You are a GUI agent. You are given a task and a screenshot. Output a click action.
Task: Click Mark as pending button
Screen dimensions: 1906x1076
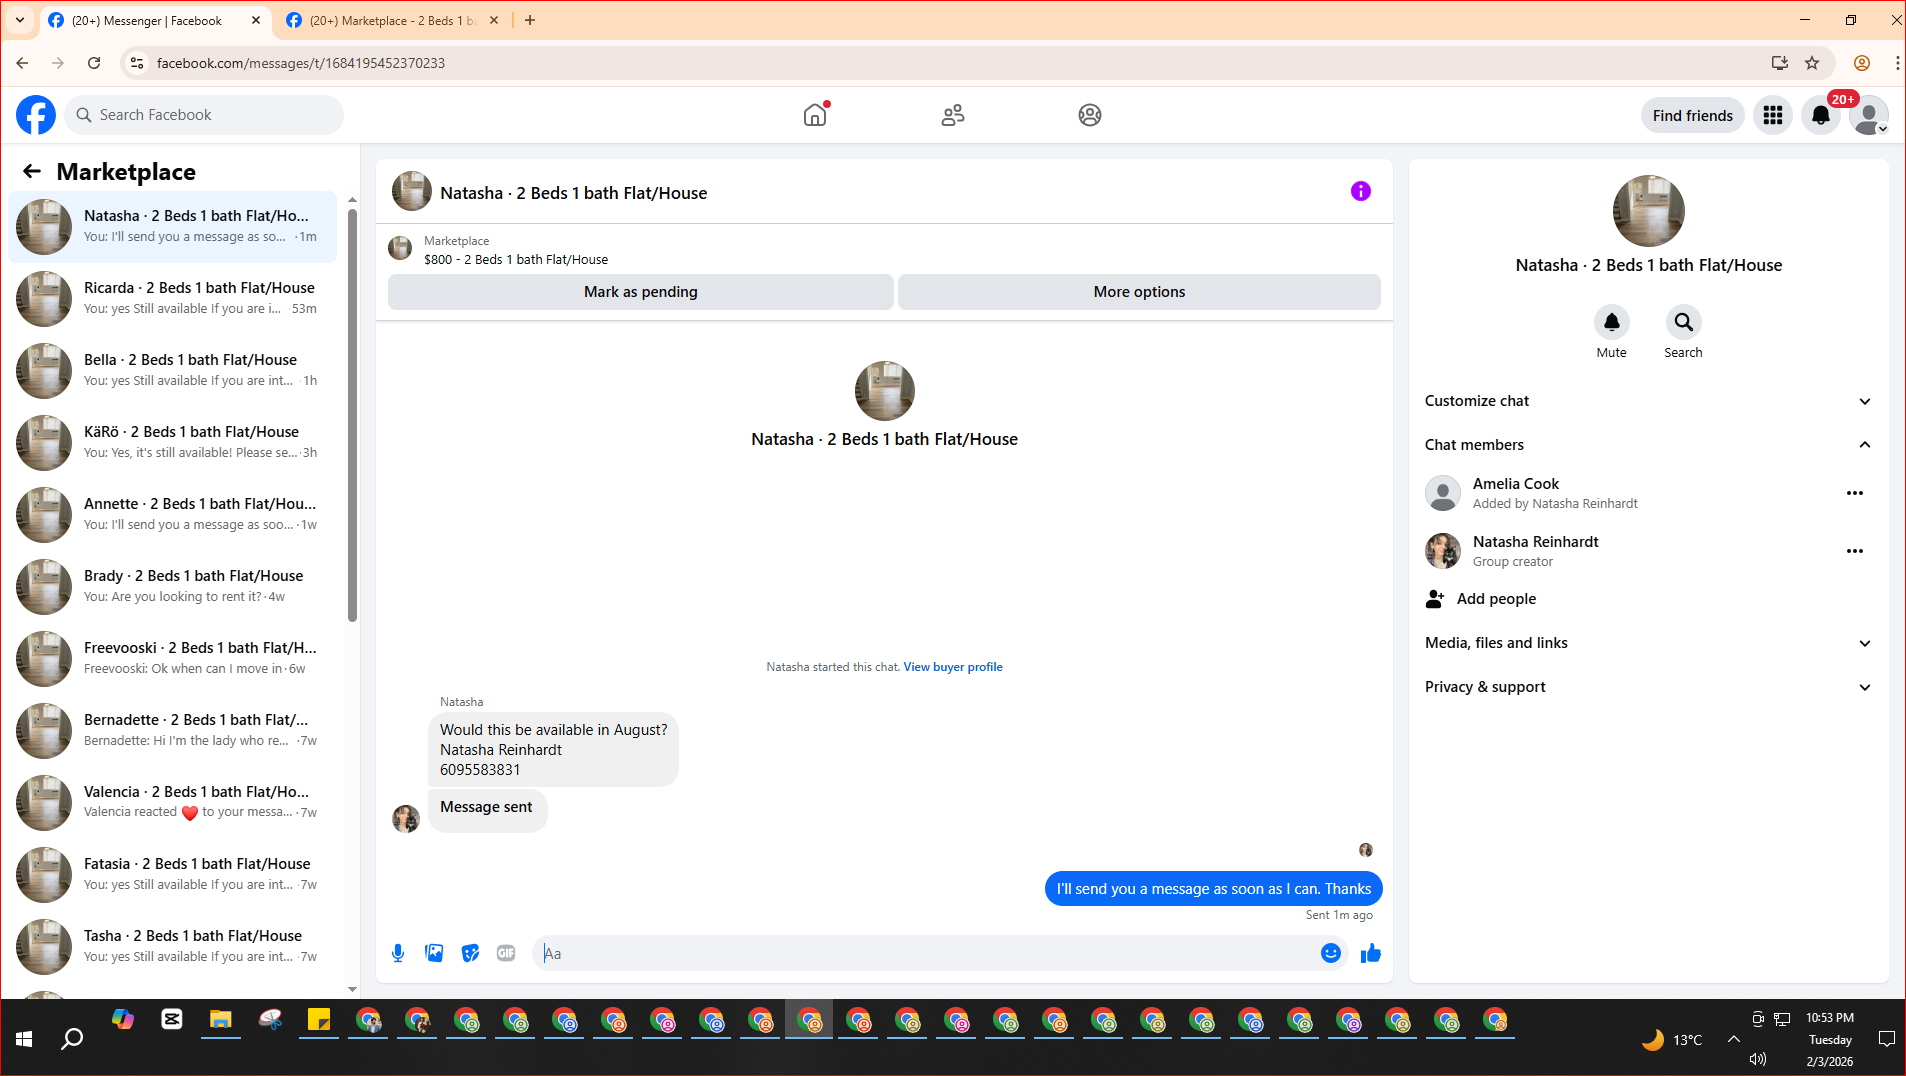(640, 292)
